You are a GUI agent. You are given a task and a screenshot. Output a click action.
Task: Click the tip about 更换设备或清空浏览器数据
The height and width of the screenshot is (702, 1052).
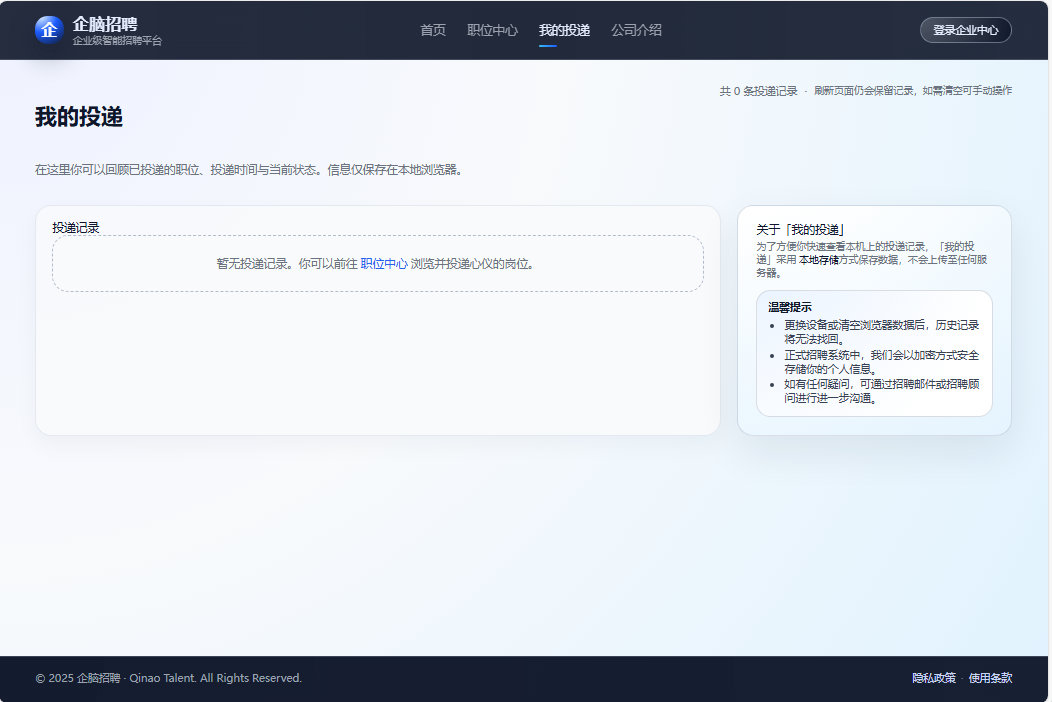point(881,332)
